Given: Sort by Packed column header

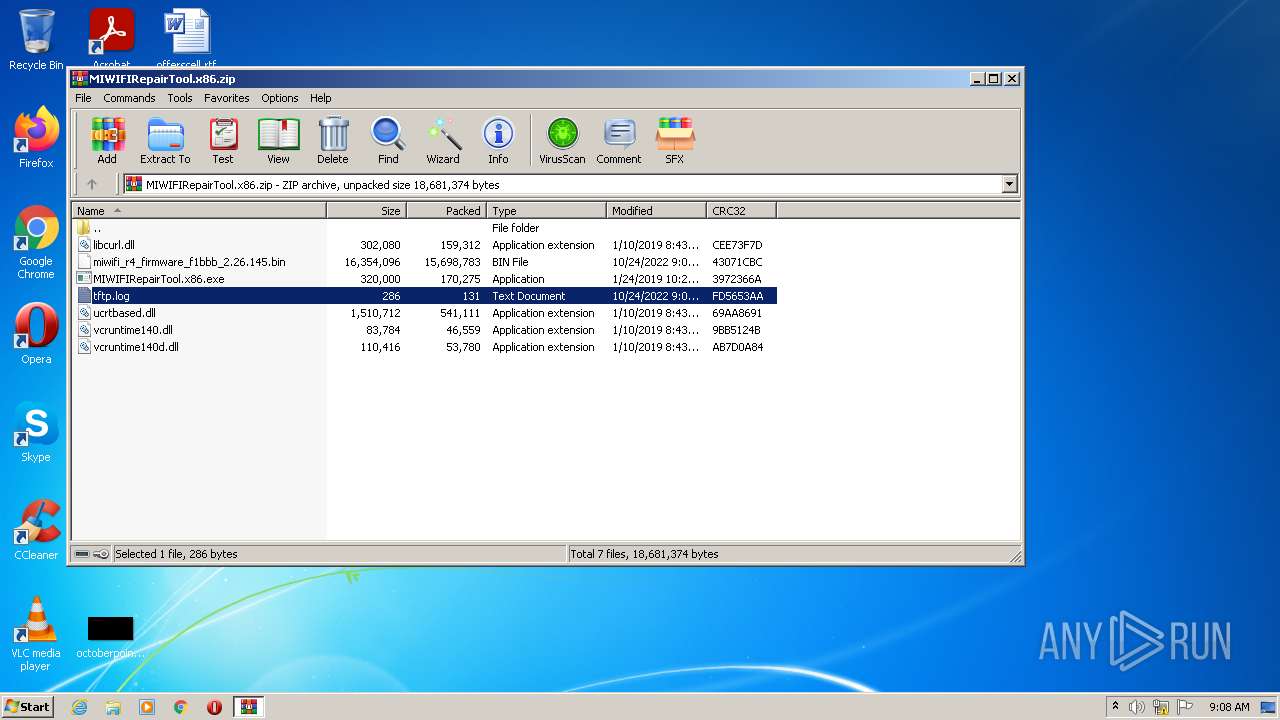Looking at the screenshot, I should tap(446, 210).
